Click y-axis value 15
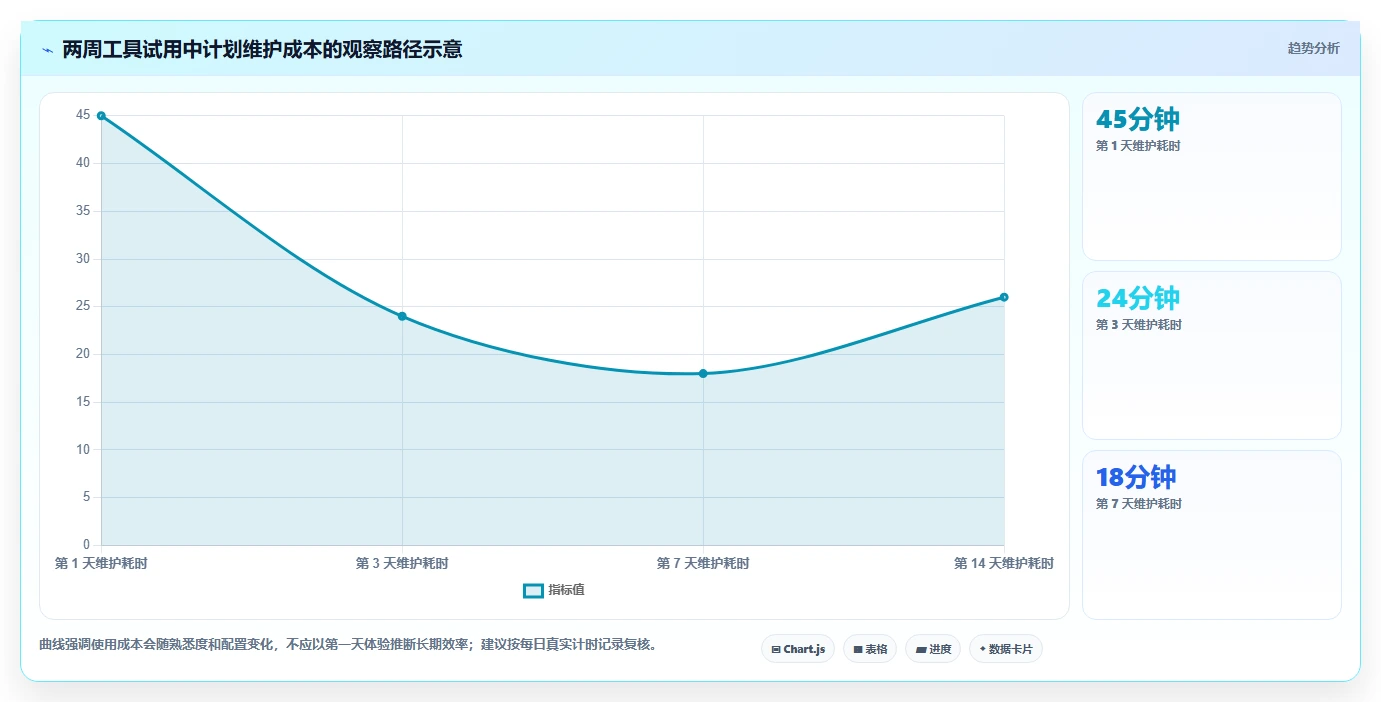 coord(83,402)
